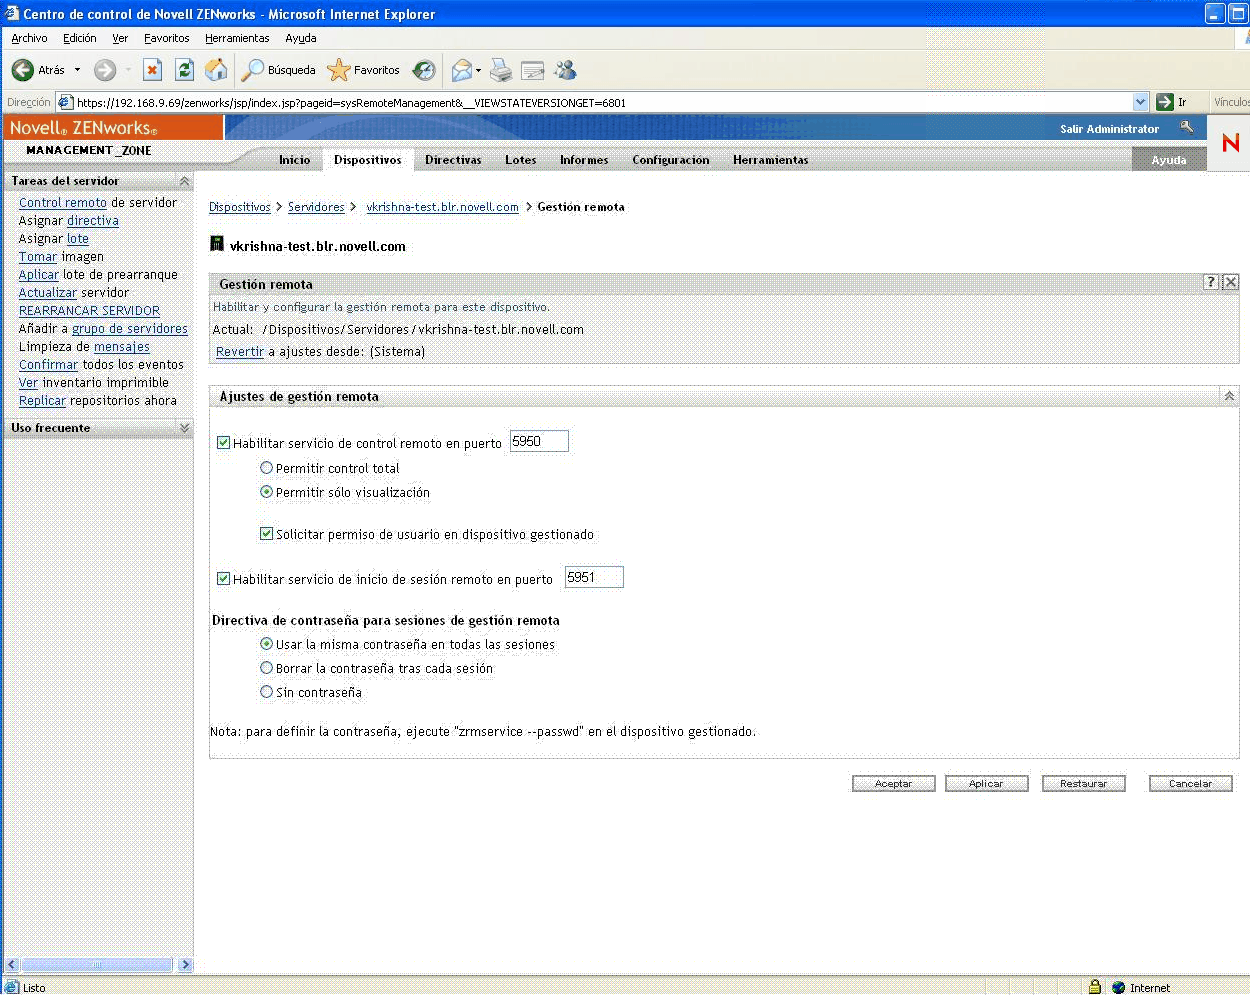Collapse Ajustes de gestión remota section
The width and height of the screenshot is (1250, 995).
(x=1229, y=397)
